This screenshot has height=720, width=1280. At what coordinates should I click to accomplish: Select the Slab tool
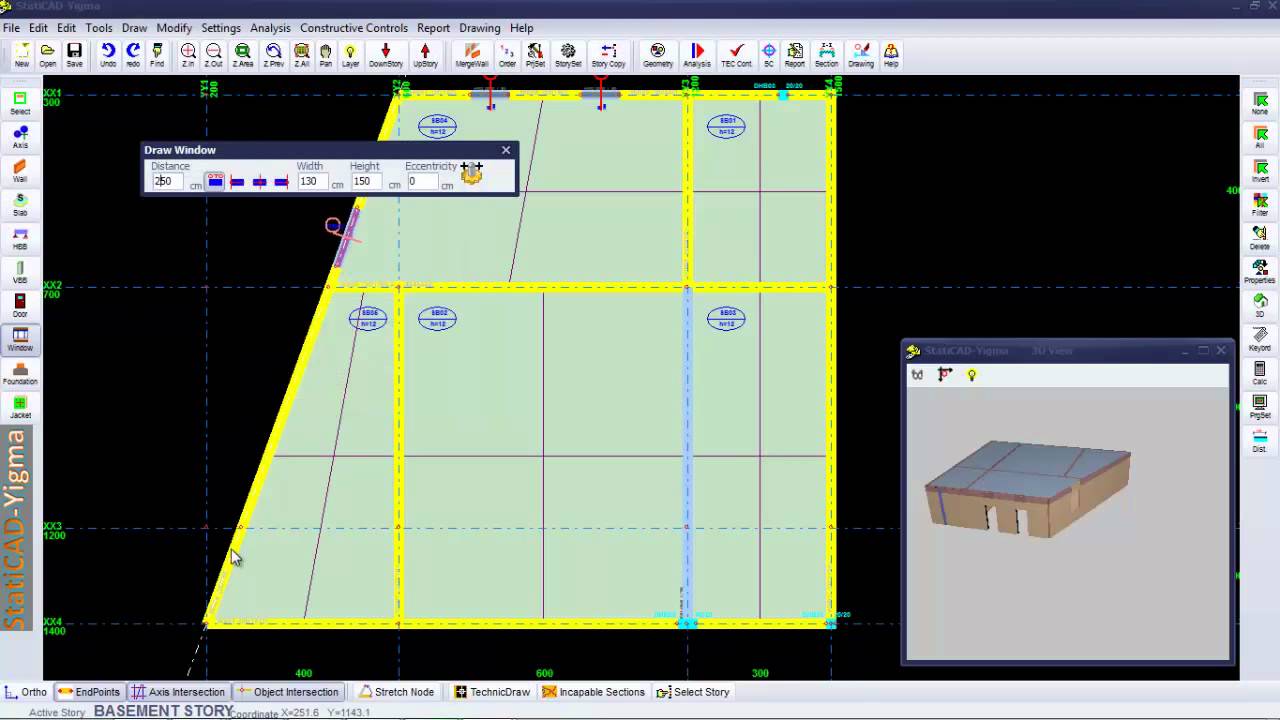click(x=20, y=205)
